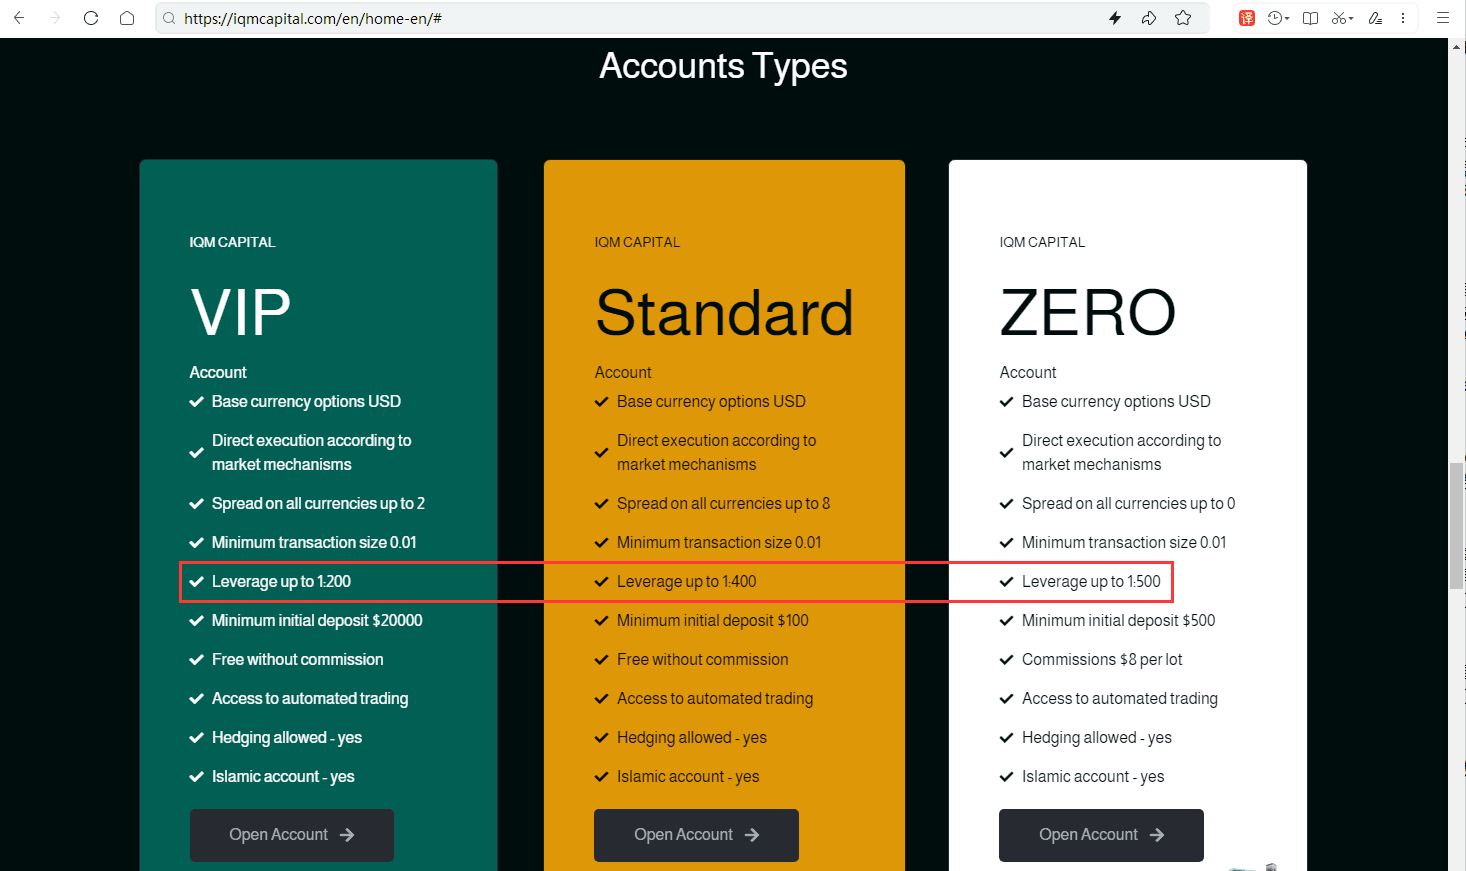
Task: Click the page vertical scrollbar thumb
Action: 1457,527
